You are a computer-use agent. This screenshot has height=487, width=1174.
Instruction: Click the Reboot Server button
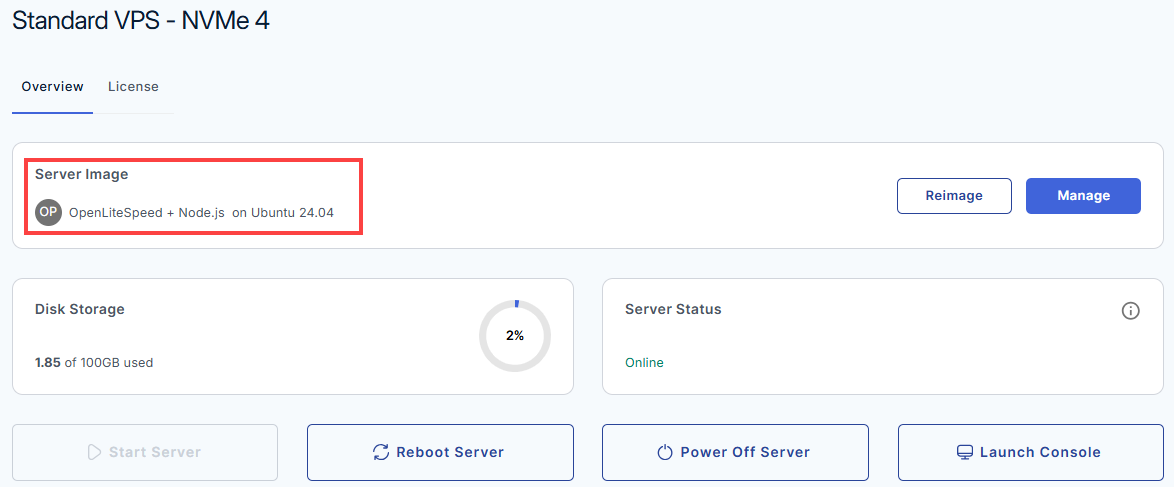pos(440,453)
